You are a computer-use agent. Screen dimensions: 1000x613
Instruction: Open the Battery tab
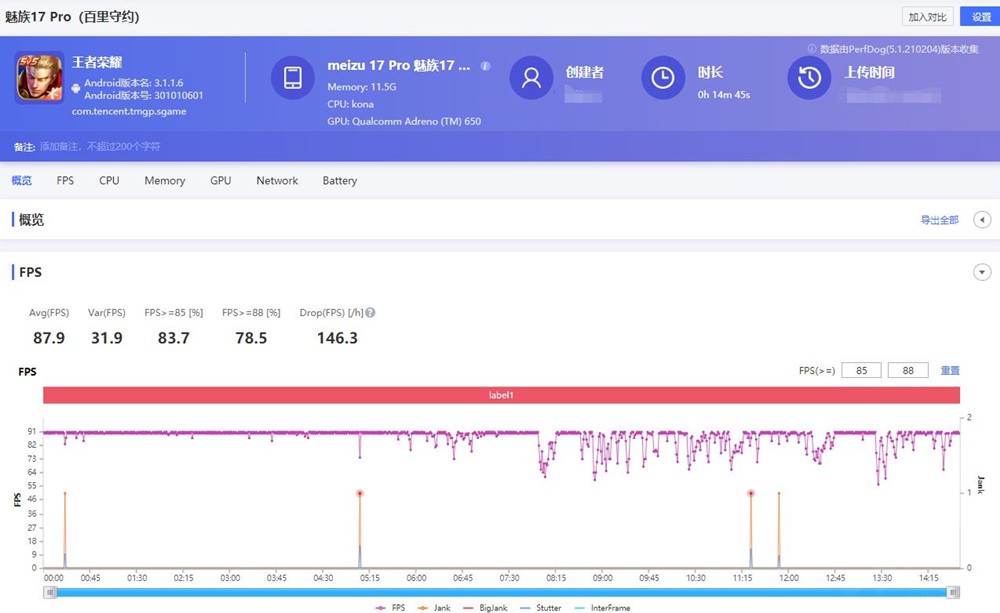click(340, 181)
